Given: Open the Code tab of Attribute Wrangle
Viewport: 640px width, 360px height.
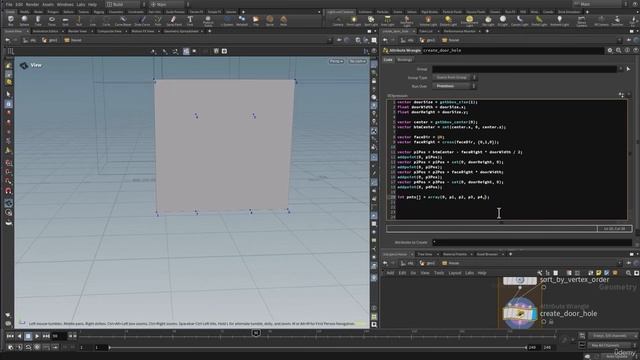Looking at the screenshot, I should [388, 60].
